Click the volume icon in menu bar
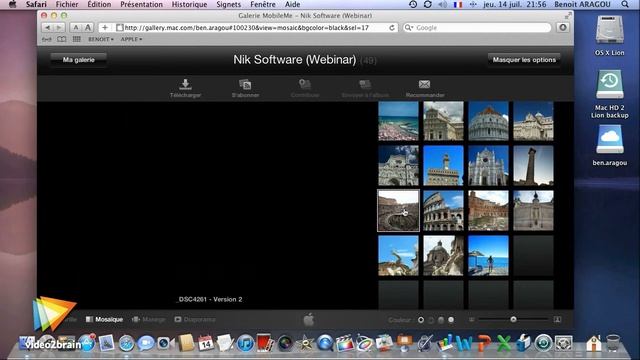The image size is (640, 360). point(442,4)
